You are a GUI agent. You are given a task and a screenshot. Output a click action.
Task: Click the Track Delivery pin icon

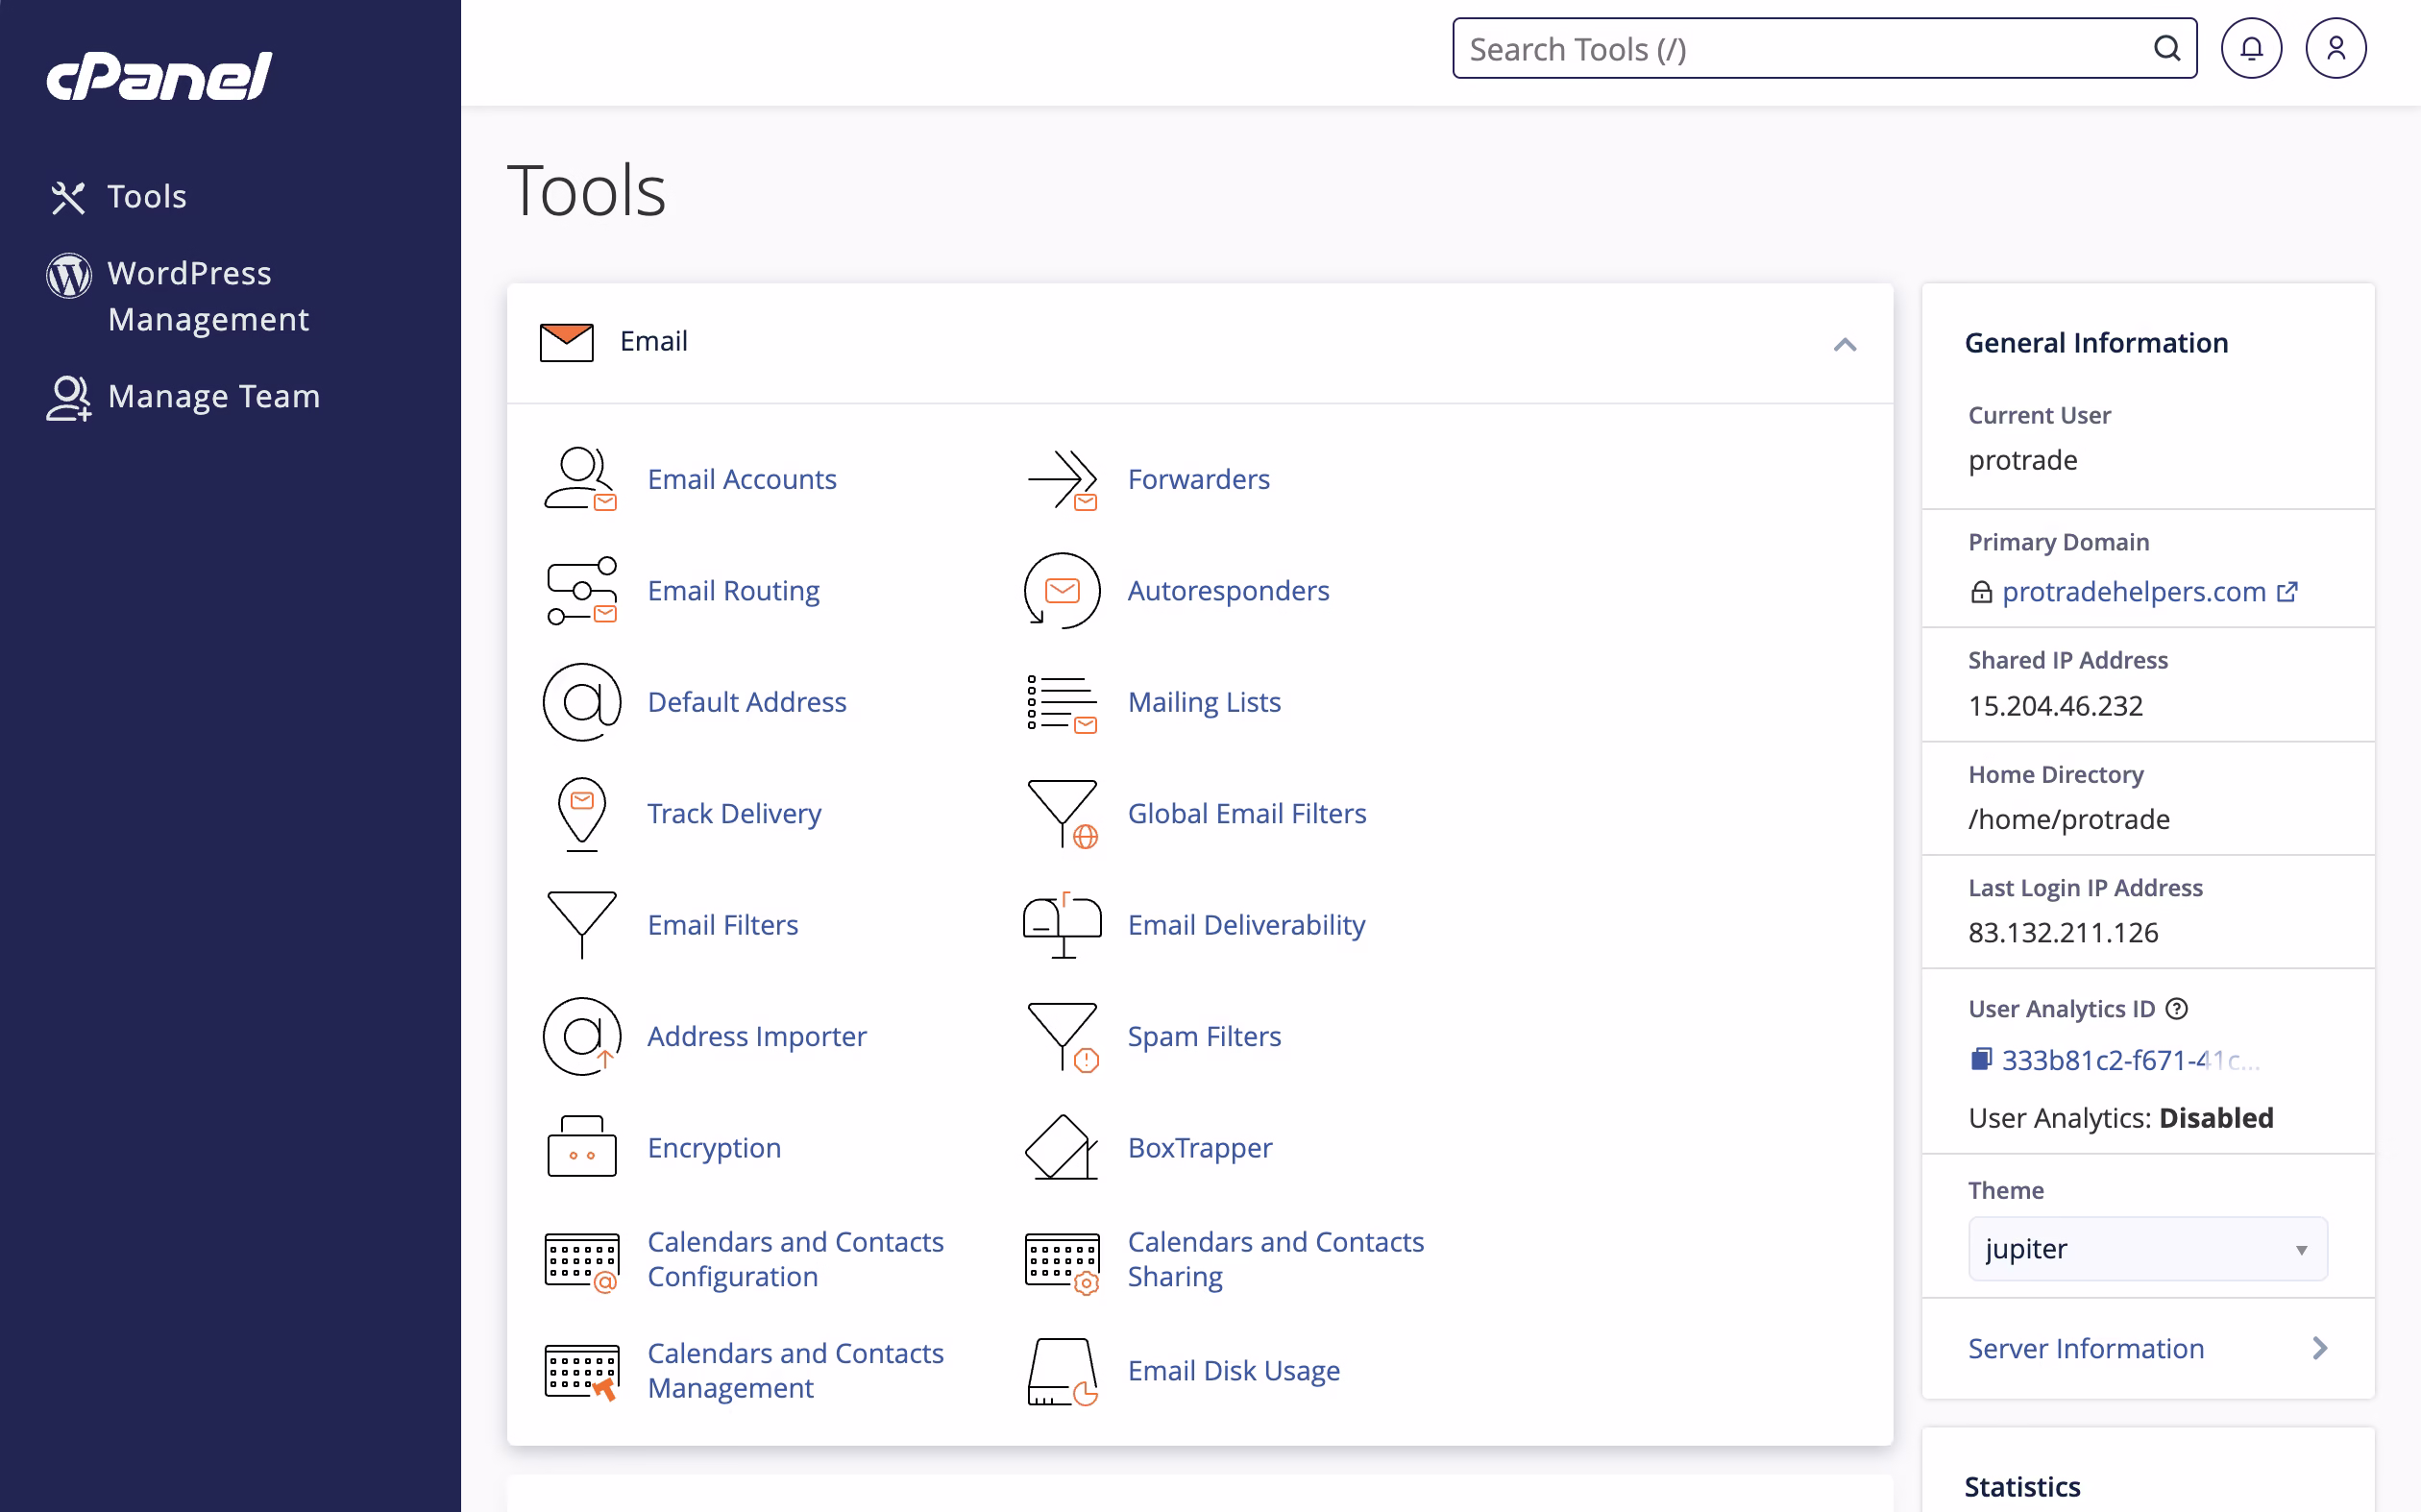coord(581,814)
